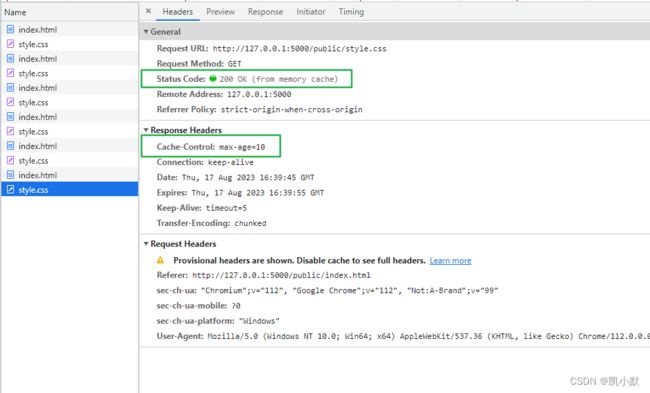Click the Name column header

click(70, 12)
